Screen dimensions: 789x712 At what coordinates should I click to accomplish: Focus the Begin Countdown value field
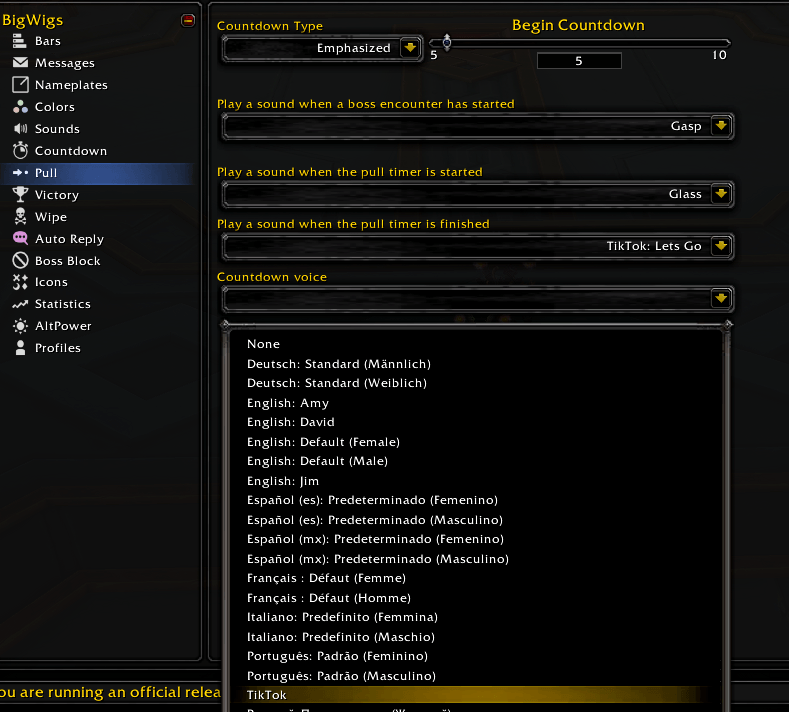click(x=579, y=61)
